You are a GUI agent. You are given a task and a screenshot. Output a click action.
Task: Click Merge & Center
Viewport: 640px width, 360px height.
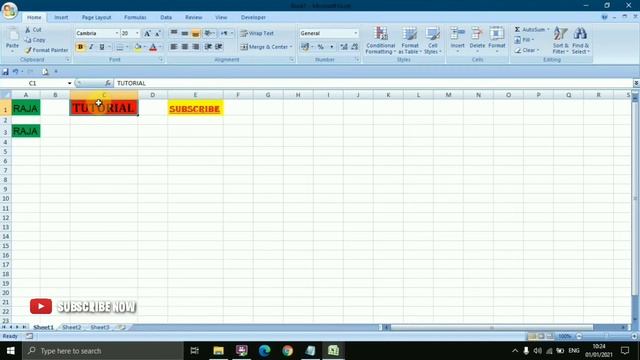coord(266,47)
